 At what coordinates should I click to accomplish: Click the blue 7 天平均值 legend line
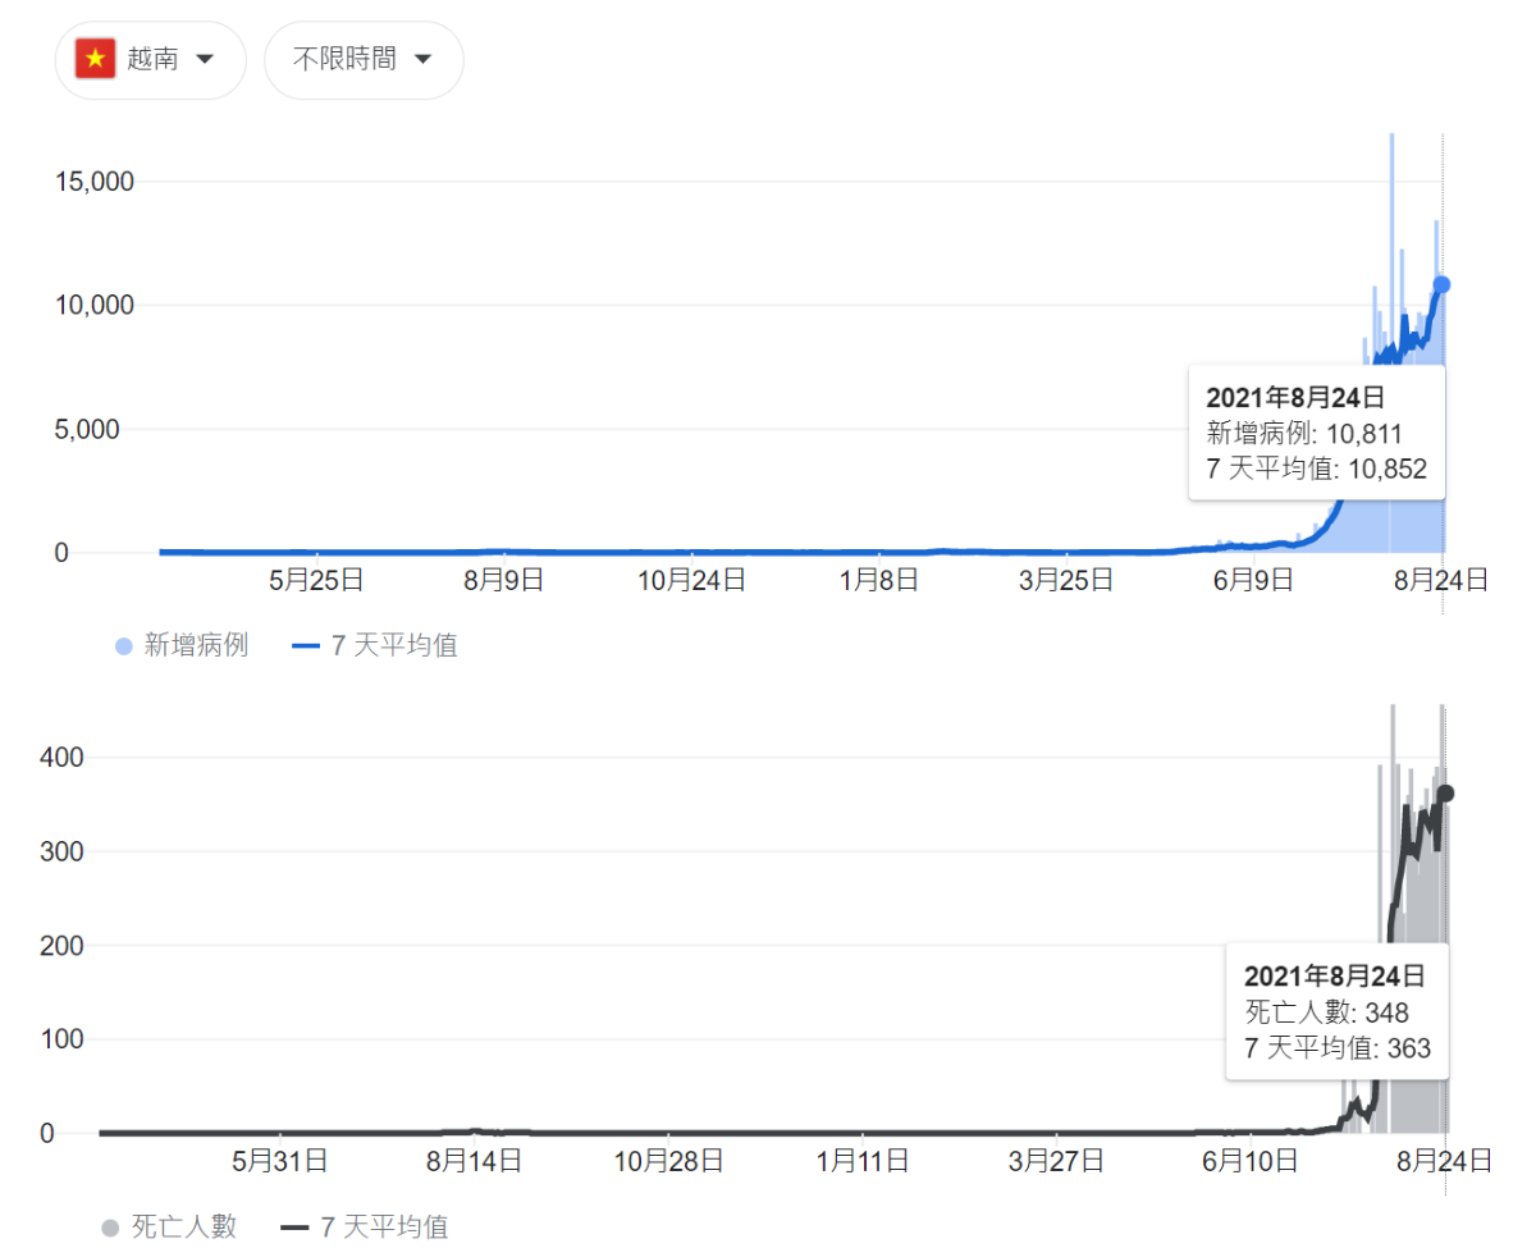click(x=305, y=646)
